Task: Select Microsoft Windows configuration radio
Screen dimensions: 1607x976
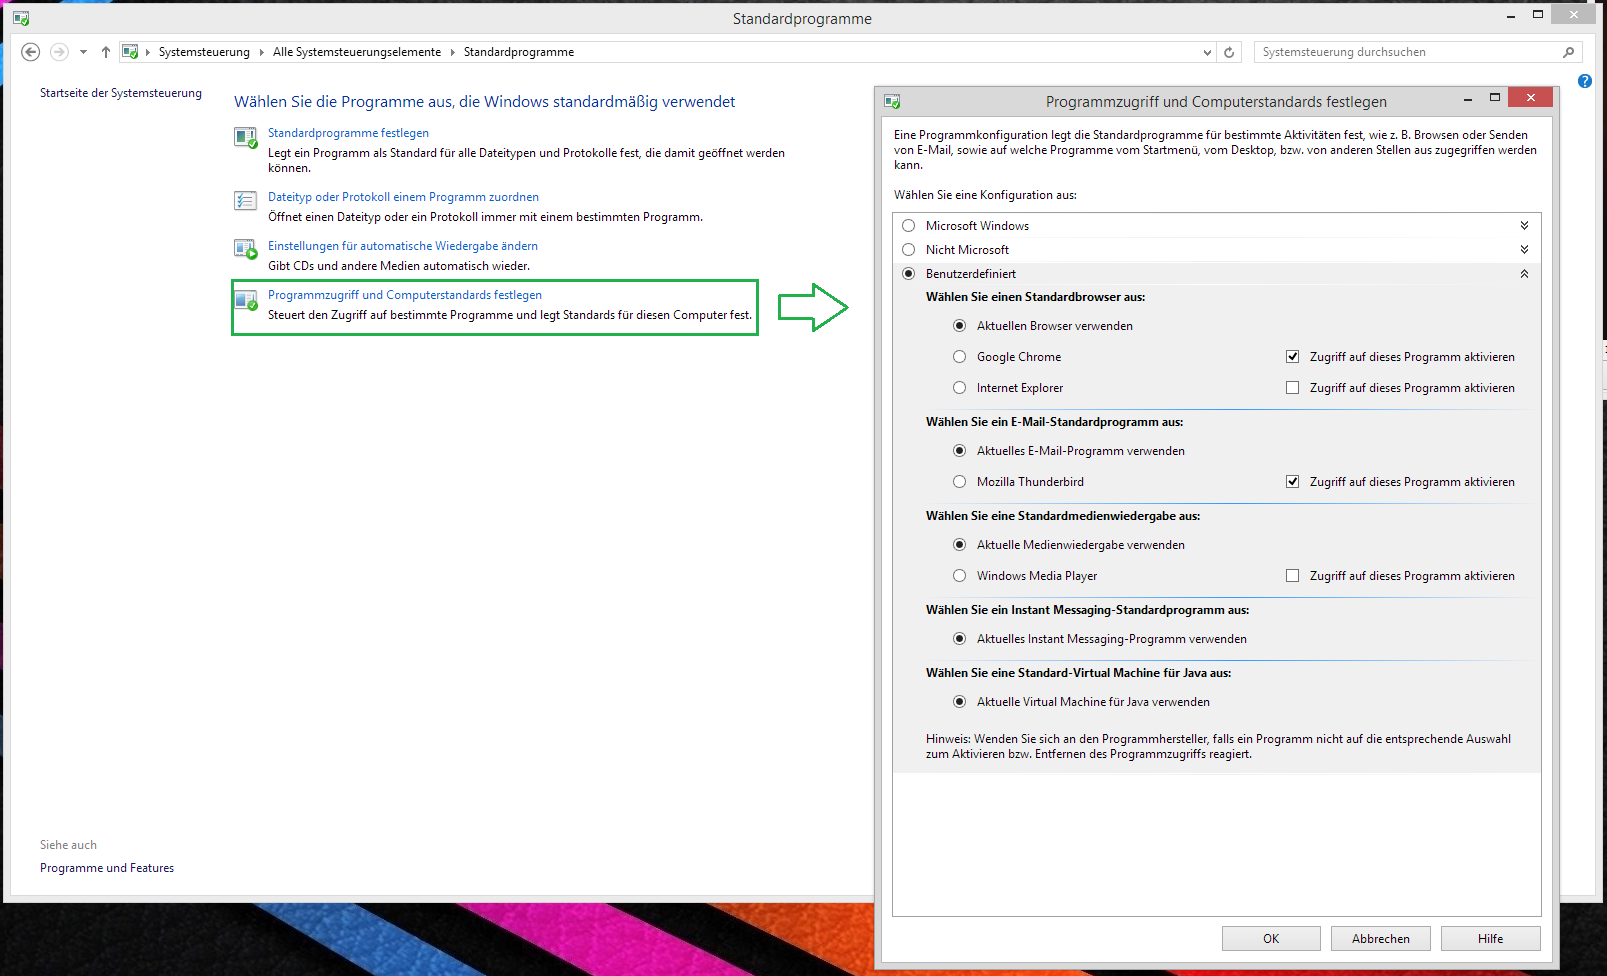Action: pos(909,226)
